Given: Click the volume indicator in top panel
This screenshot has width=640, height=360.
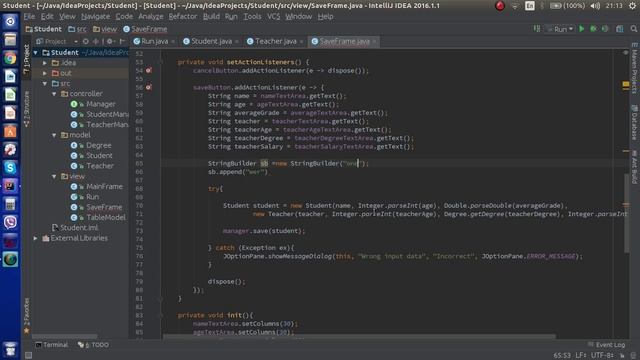Looking at the screenshot, I should pyautogui.click(x=595, y=6).
